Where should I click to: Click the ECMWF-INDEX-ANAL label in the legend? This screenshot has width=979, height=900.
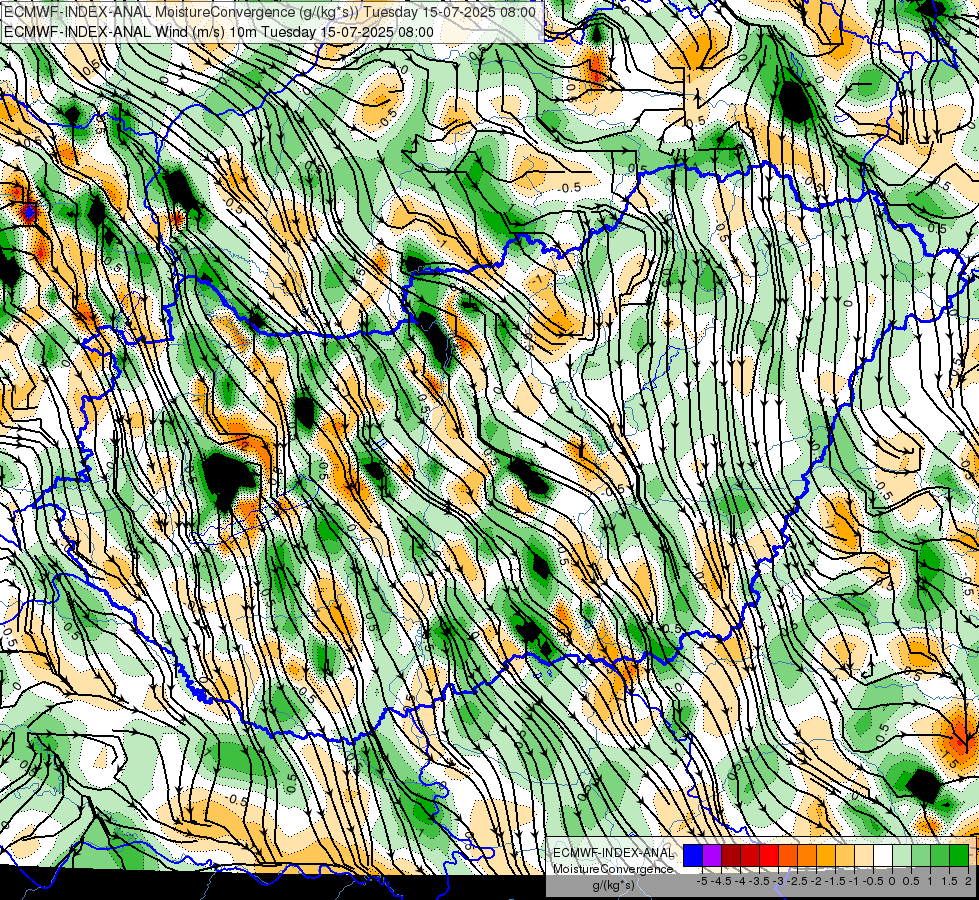[614, 853]
